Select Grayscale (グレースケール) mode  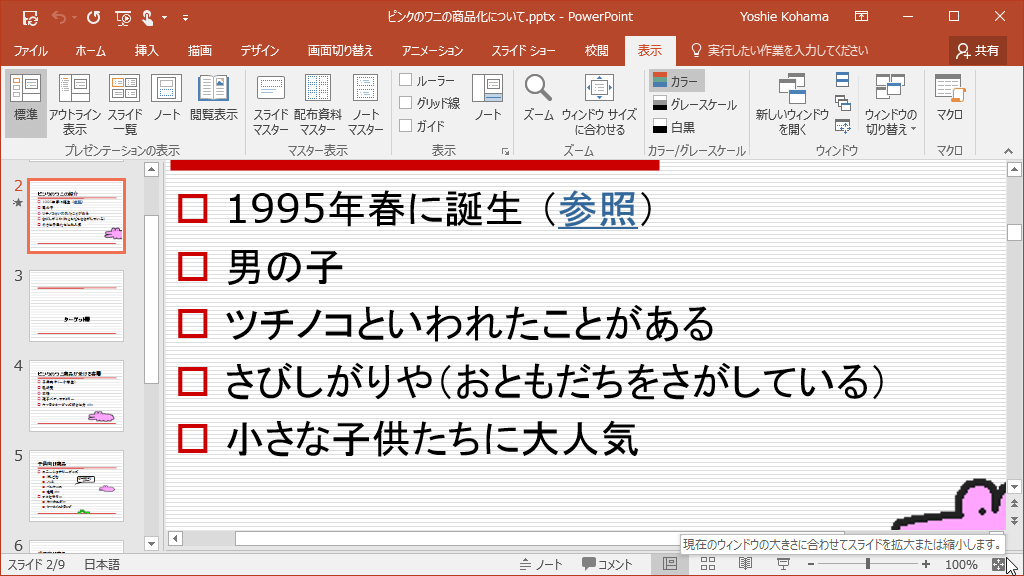pos(695,104)
